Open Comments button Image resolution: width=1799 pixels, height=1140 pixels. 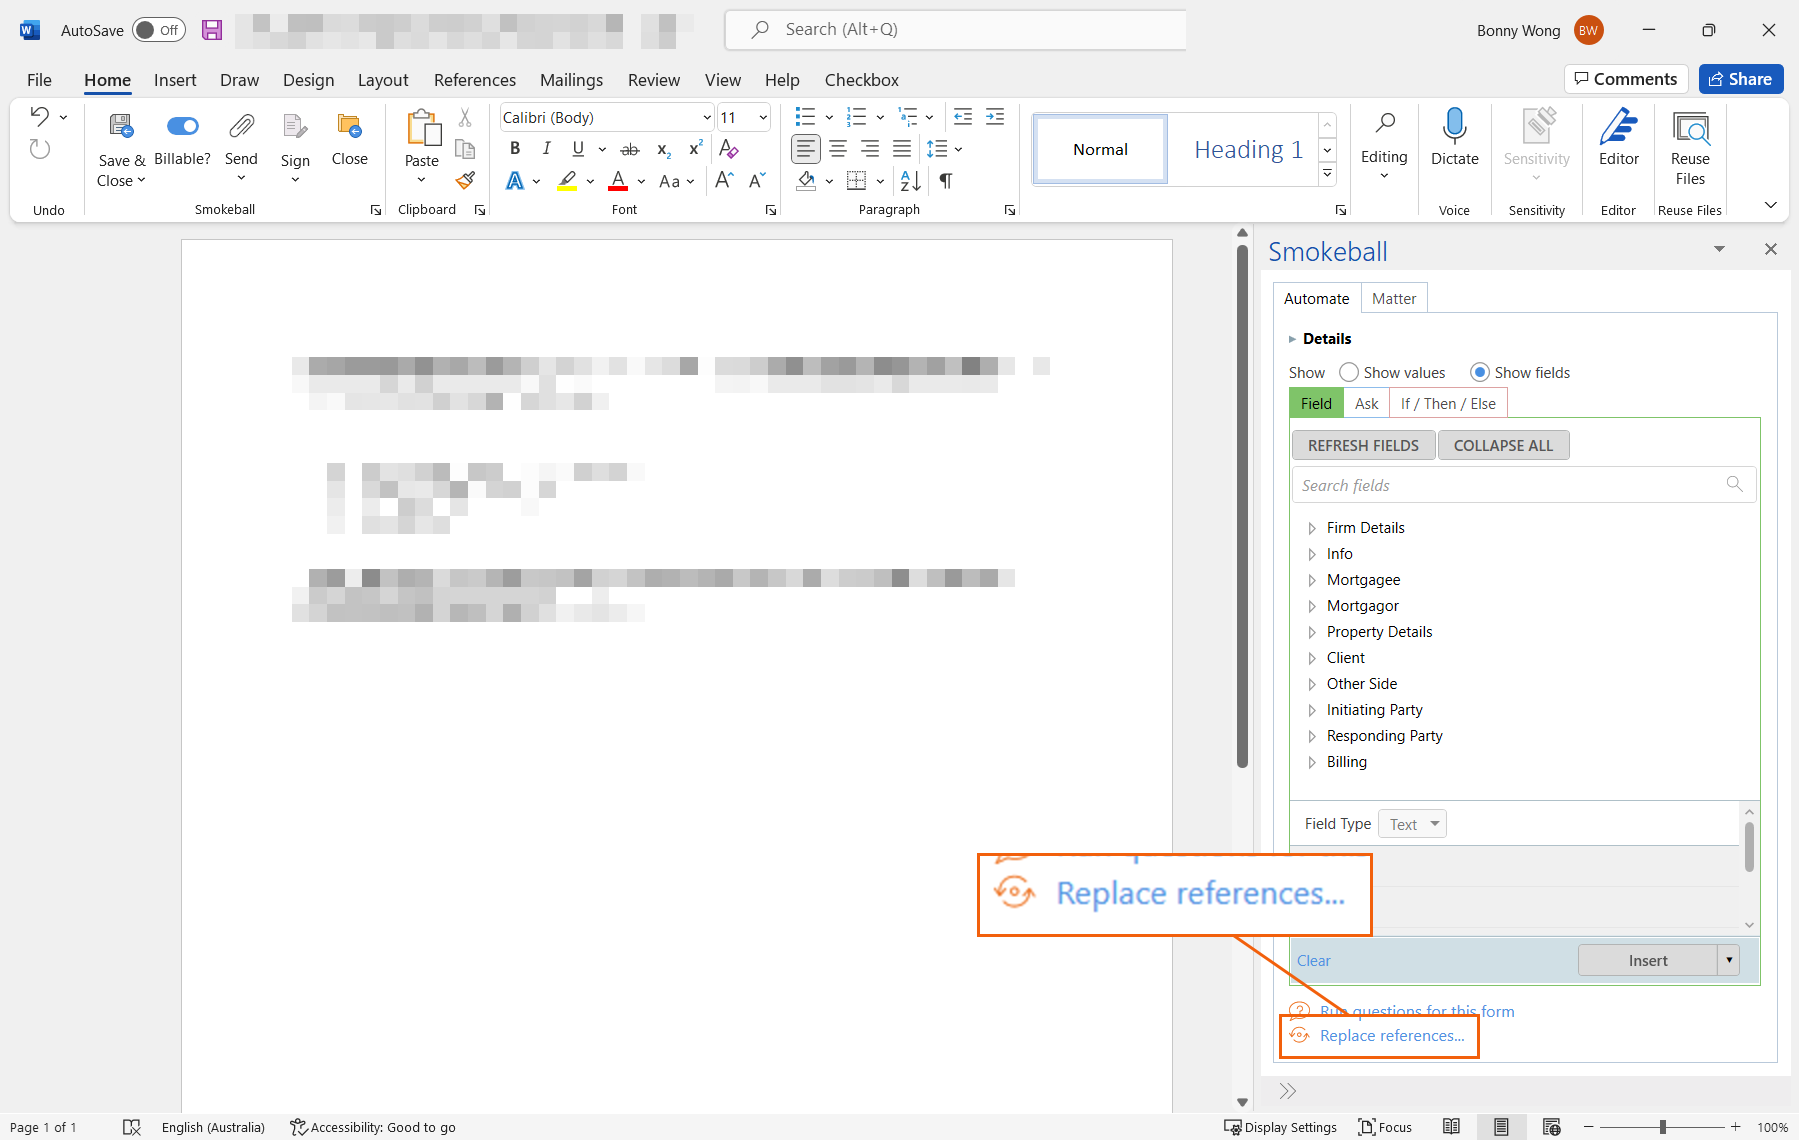tap(1626, 79)
